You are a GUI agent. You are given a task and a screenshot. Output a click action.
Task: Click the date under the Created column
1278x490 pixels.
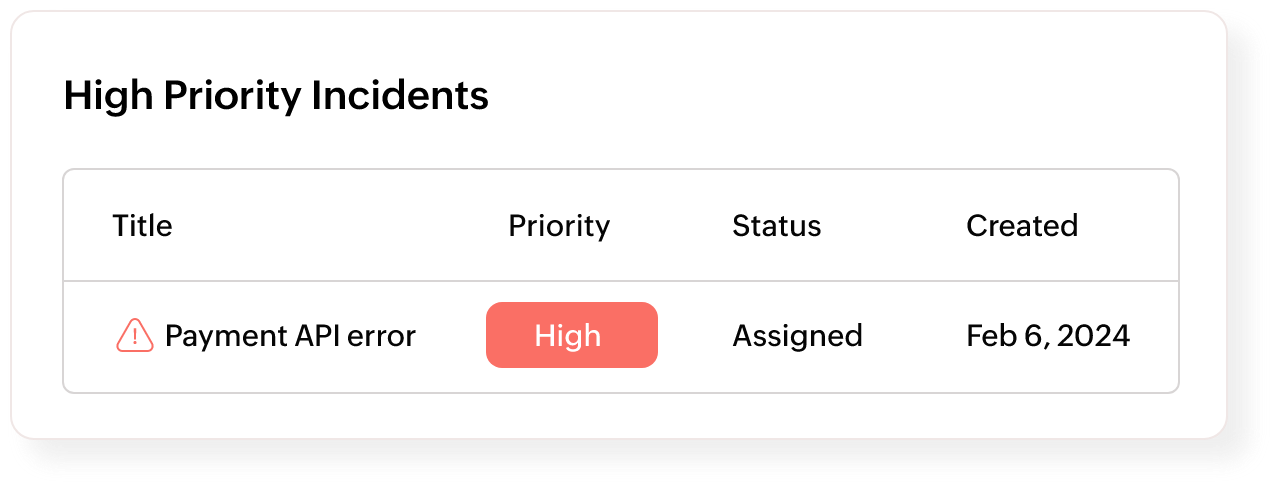[x=1047, y=336]
